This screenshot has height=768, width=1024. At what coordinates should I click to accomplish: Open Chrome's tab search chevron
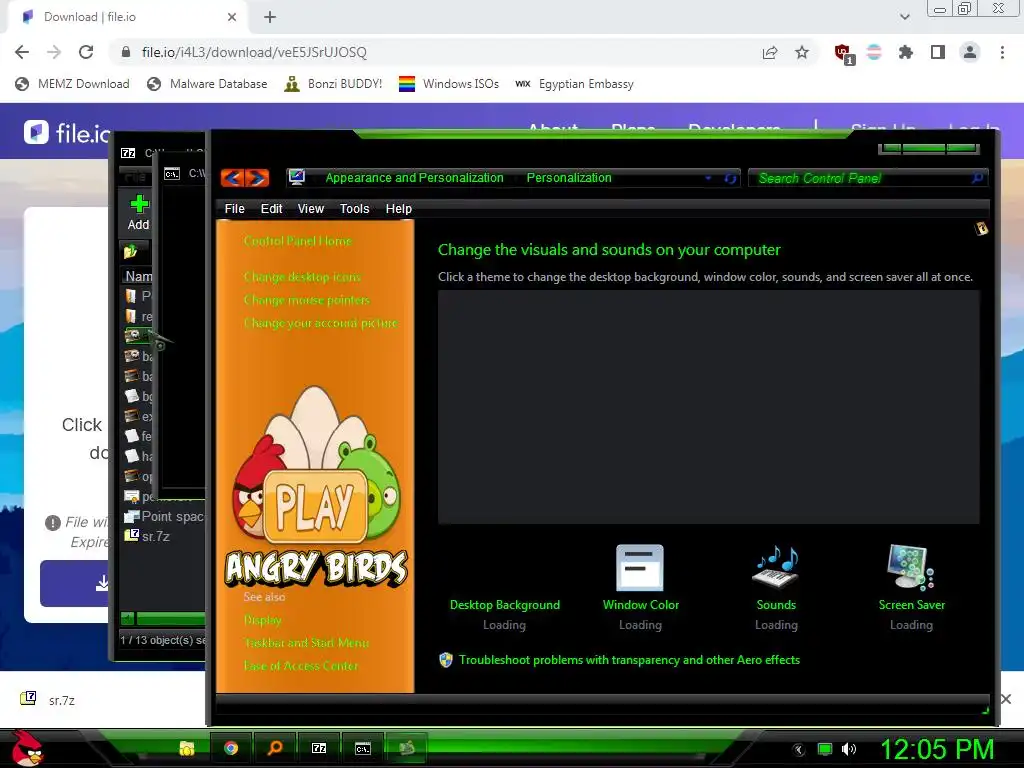tap(904, 17)
